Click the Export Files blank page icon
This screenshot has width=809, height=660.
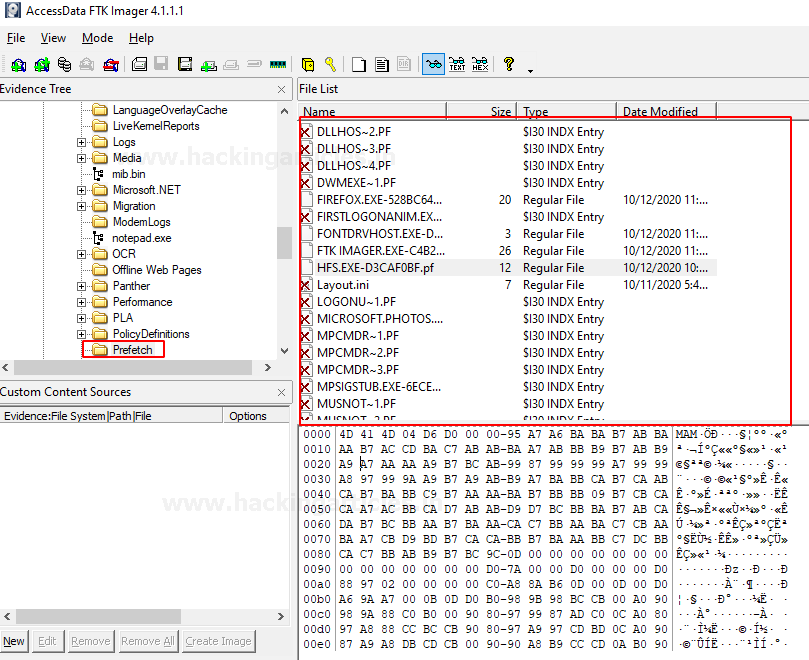point(359,65)
